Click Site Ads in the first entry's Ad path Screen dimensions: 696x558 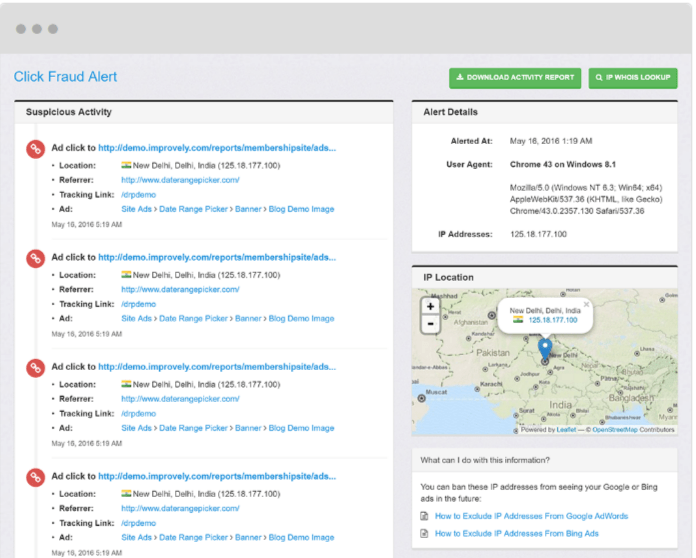137,209
